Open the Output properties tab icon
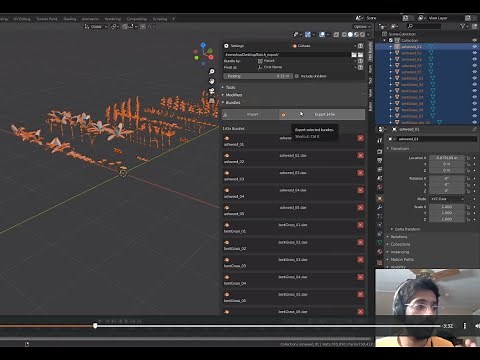Screen dimensions: 480x360 pos(380,160)
